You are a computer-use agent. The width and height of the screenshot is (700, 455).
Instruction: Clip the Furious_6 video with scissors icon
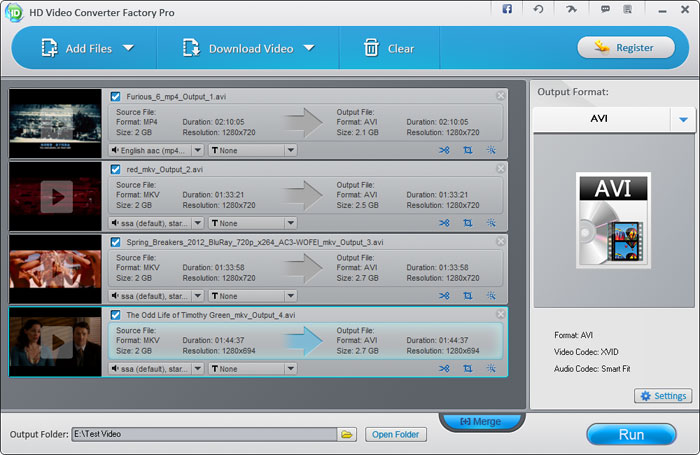(444, 150)
